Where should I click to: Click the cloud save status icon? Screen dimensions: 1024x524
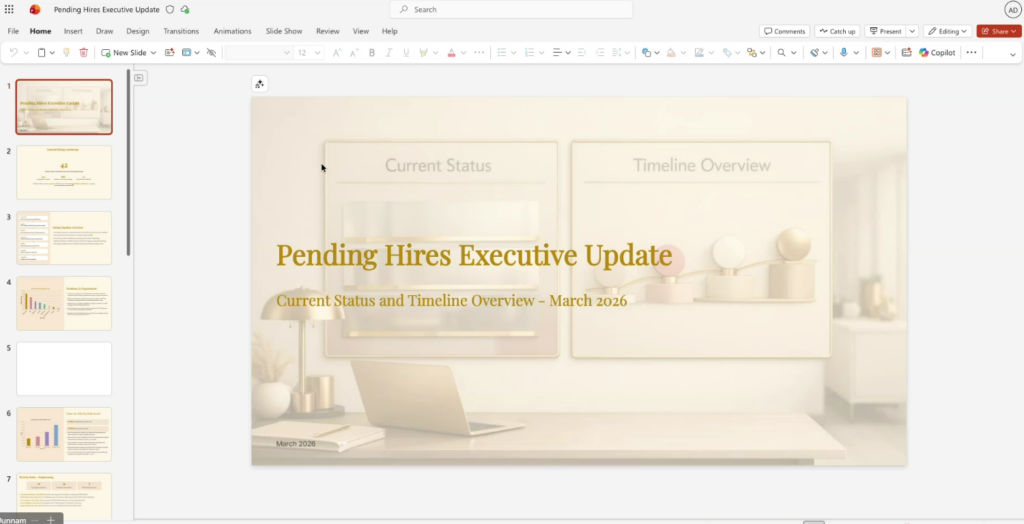[x=185, y=10]
